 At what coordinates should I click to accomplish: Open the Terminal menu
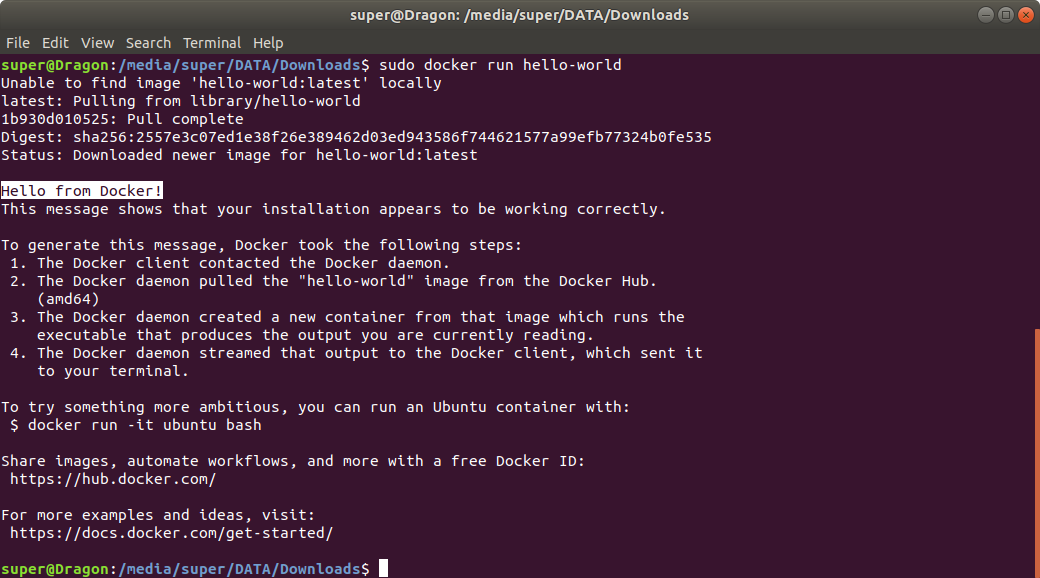pyautogui.click(x=212, y=42)
